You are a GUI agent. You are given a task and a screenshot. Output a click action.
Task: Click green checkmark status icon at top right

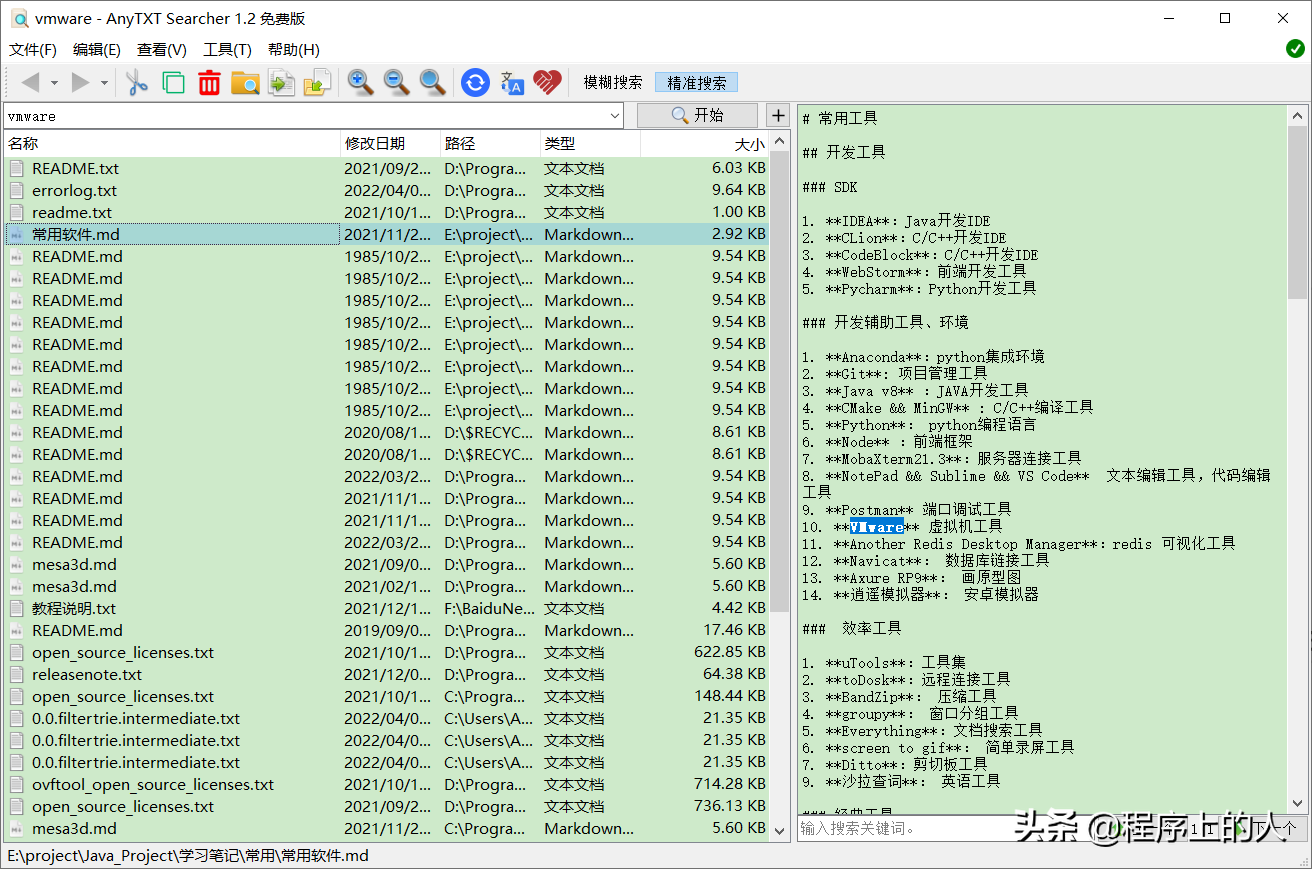click(1295, 48)
